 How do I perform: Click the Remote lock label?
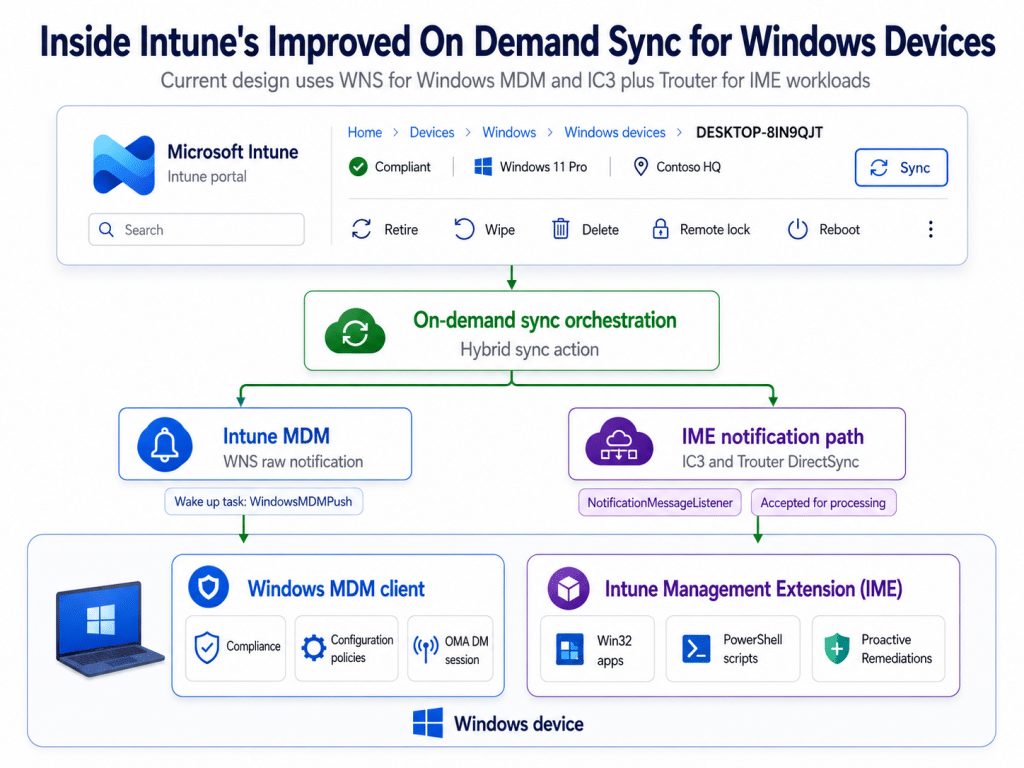pos(714,230)
